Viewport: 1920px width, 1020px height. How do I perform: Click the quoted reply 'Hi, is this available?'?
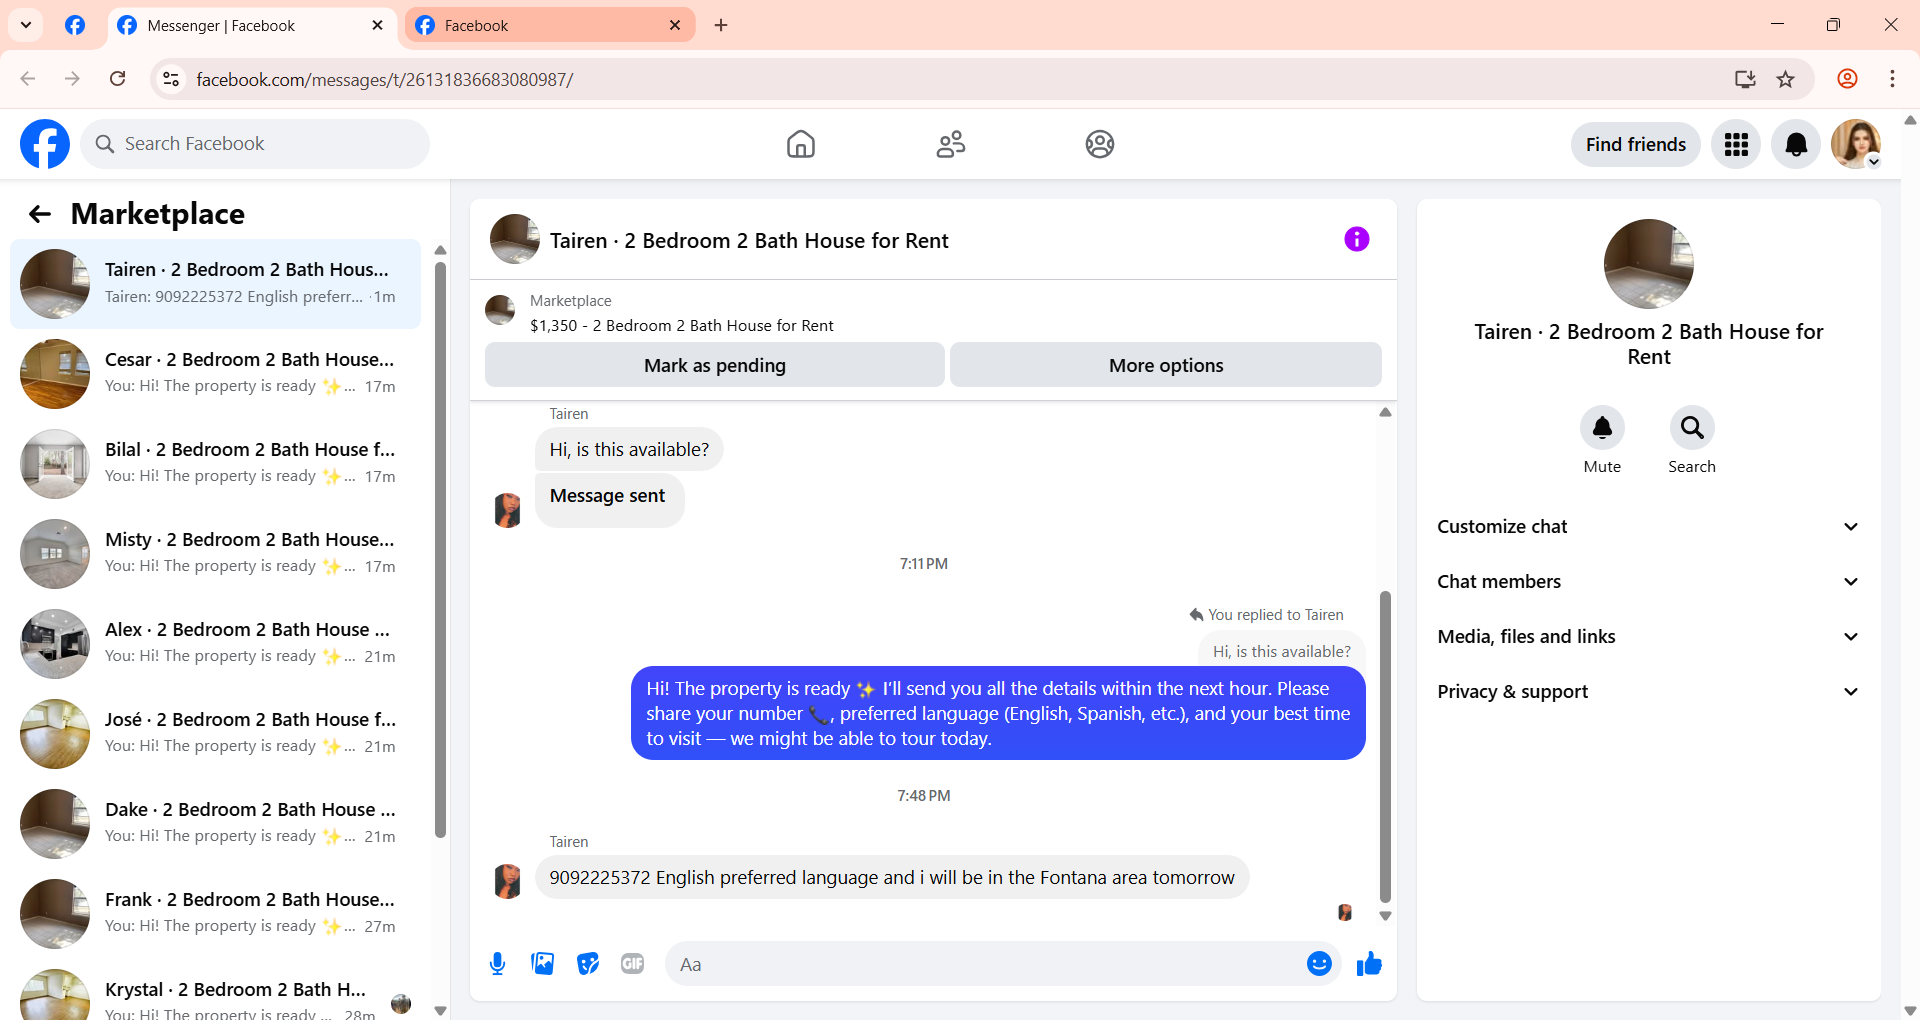point(1282,651)
